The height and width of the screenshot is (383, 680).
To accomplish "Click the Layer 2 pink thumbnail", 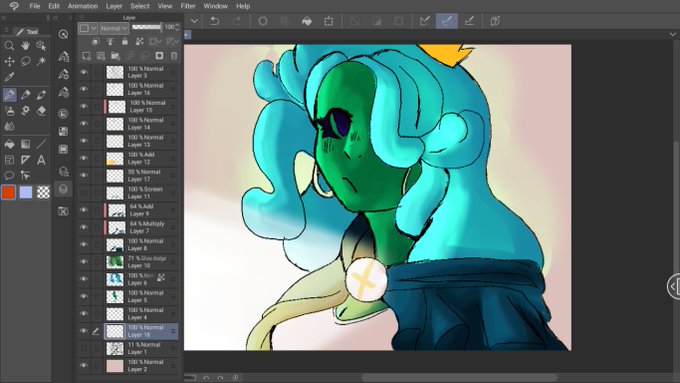I will 115,366.
